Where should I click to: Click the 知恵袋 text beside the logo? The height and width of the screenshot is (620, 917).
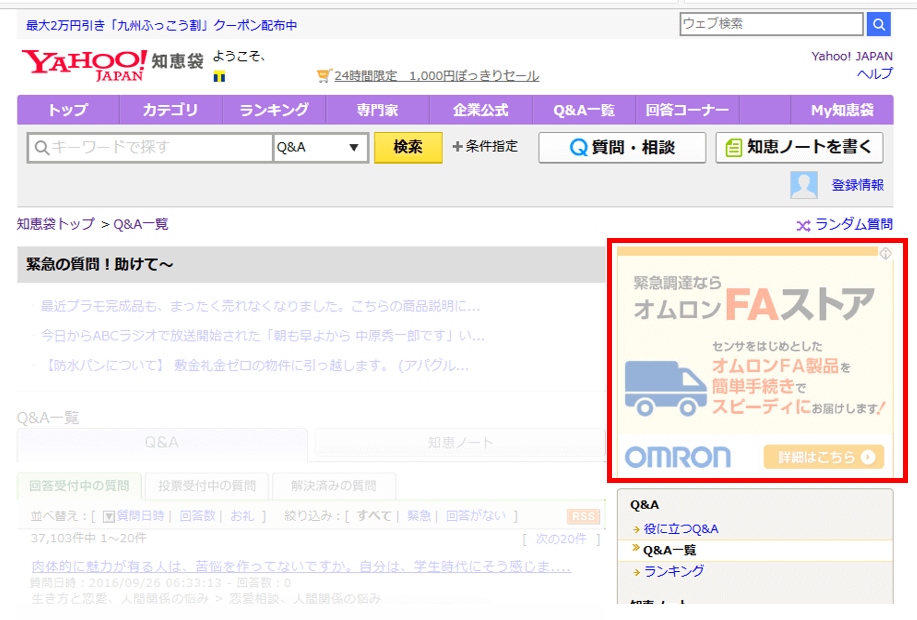coord(177,61)
